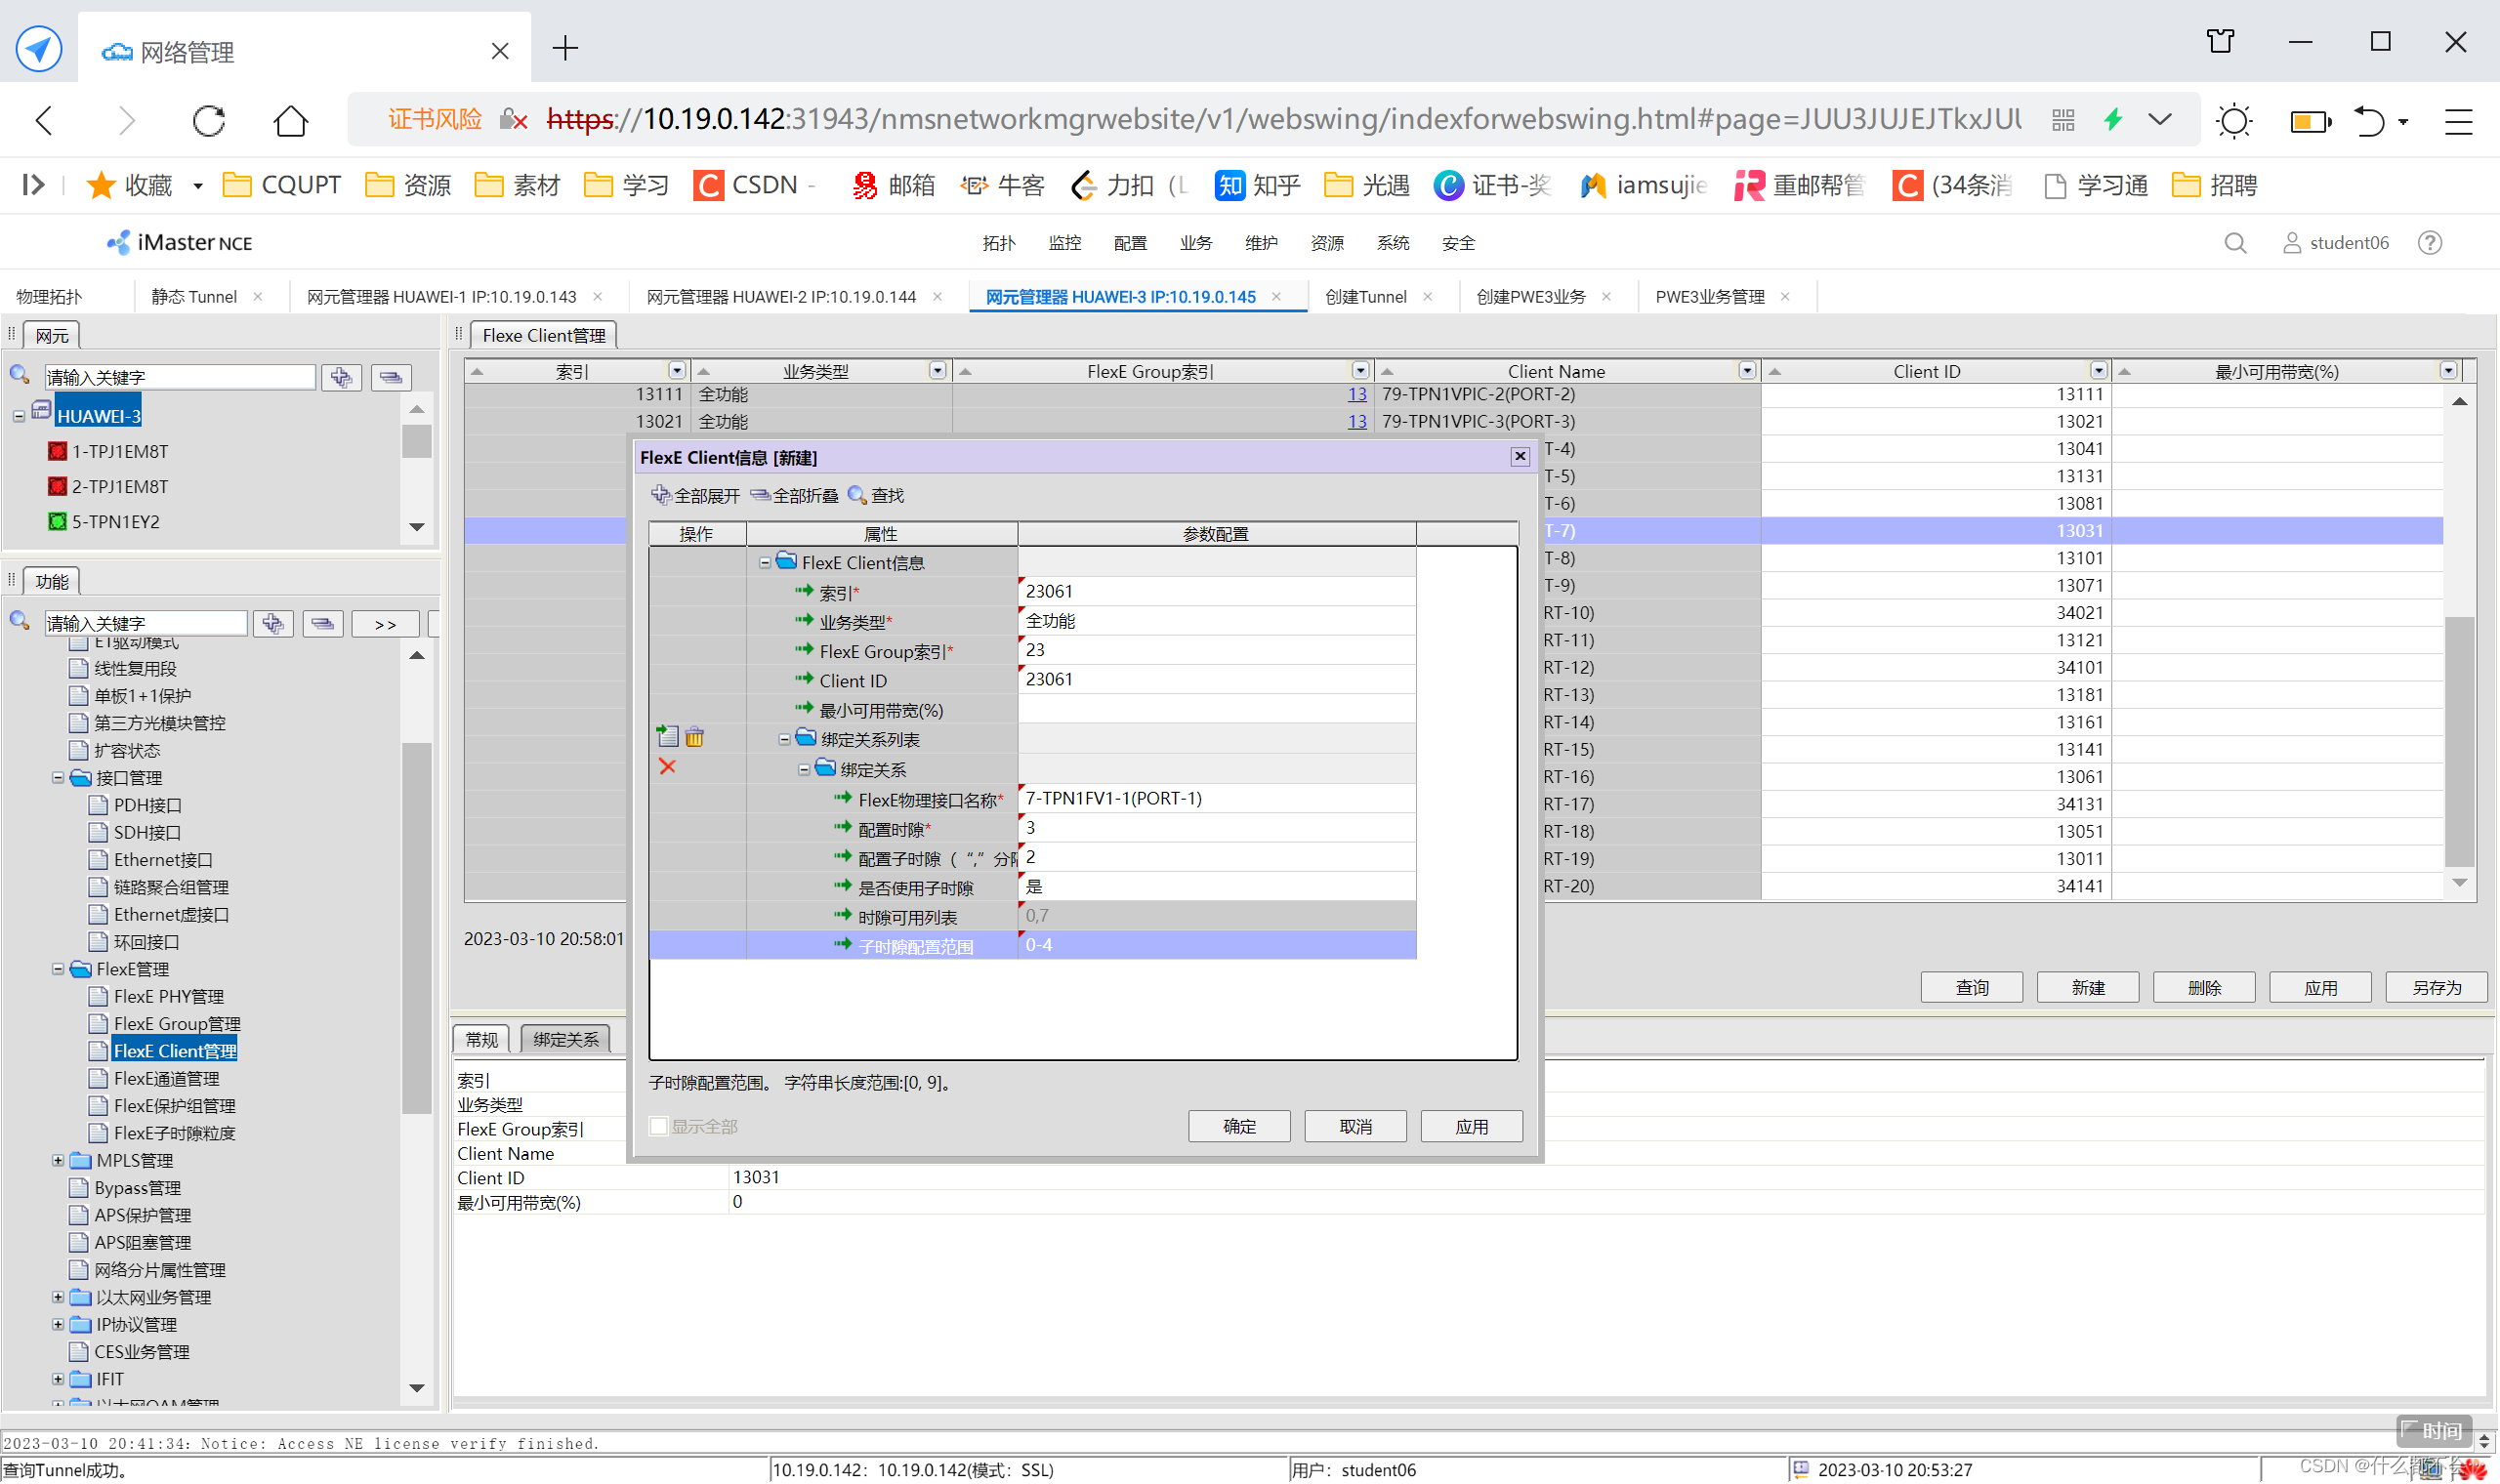Viewport: 2500px width, 1484px height.
Task: Toggle the 显示全部 checkbox
Action: coord(659,1127)
